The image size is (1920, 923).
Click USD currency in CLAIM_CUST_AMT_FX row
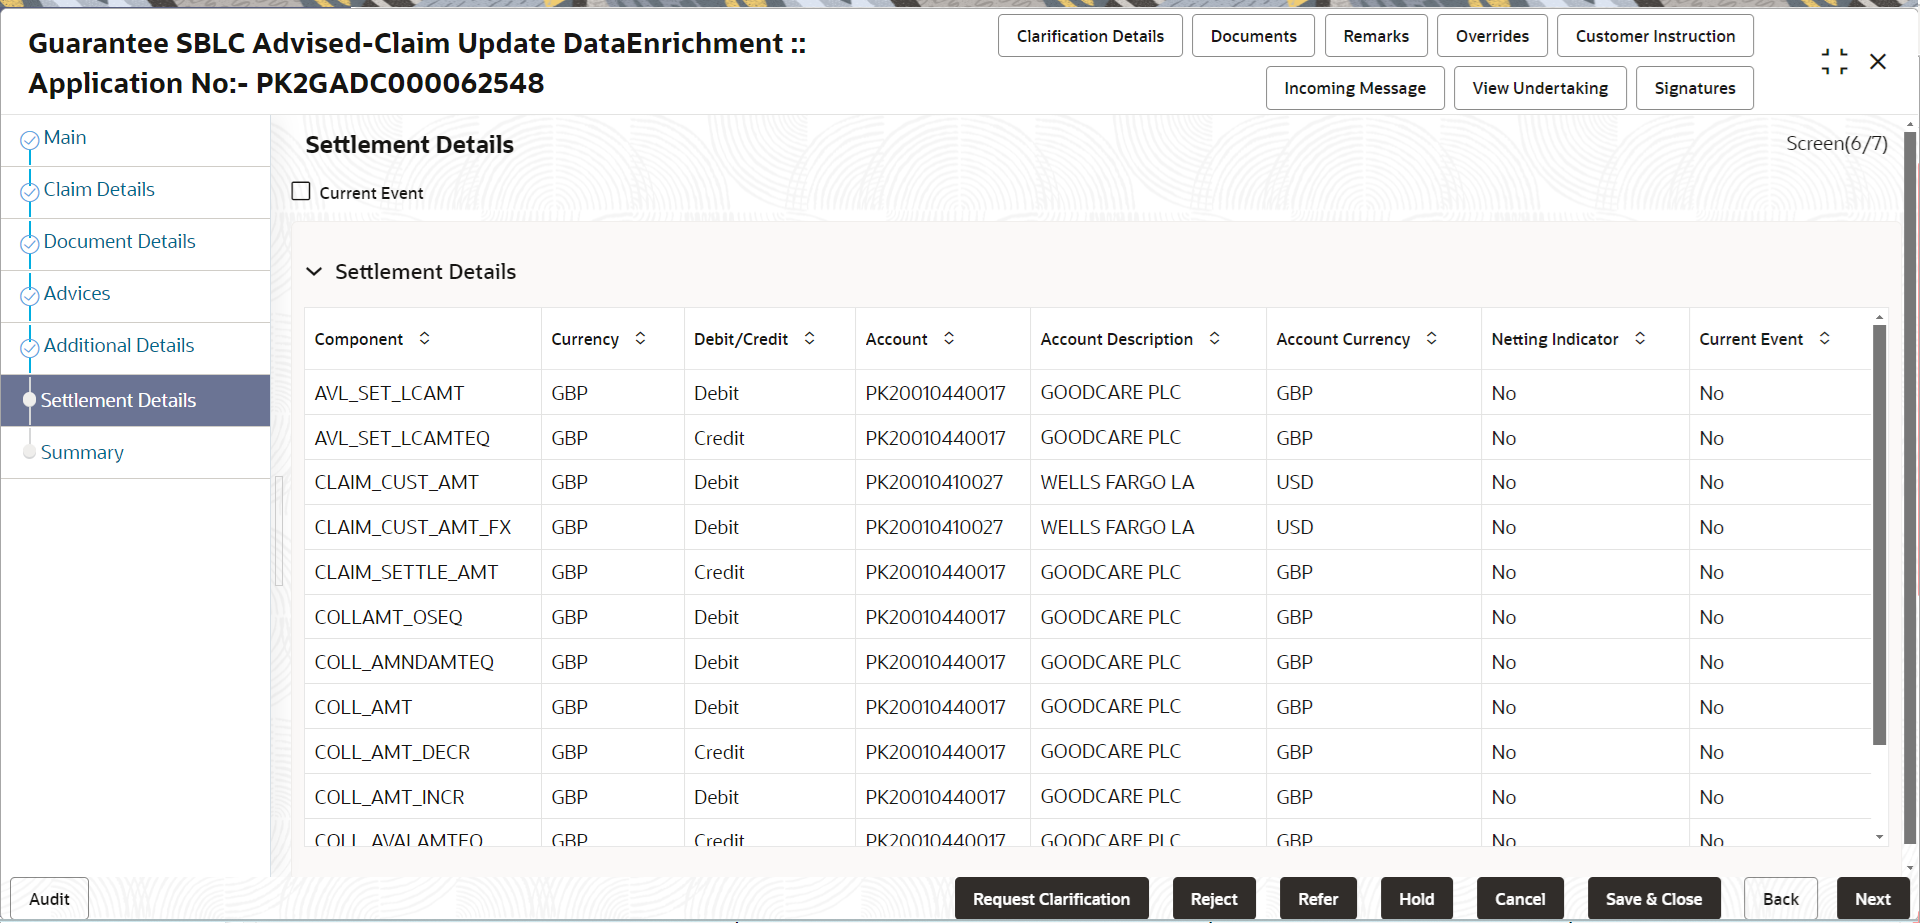pyautogui.click(x=1295, y=527)
